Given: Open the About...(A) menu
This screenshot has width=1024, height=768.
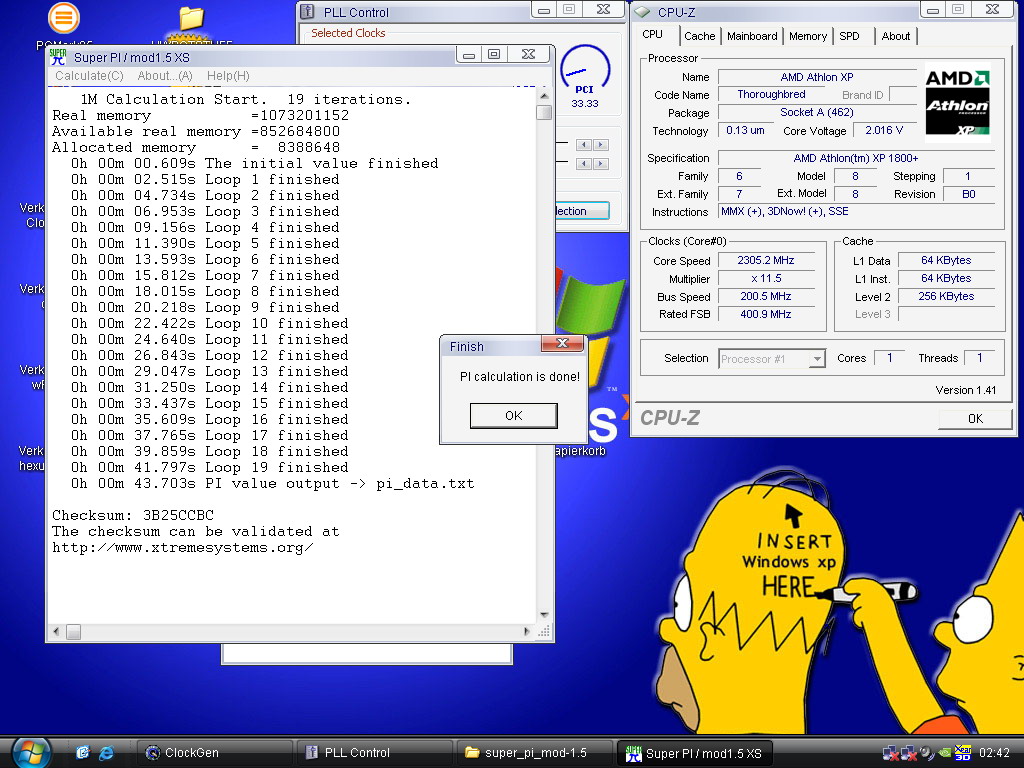Looking at the screenshot, I should point(165,76).
